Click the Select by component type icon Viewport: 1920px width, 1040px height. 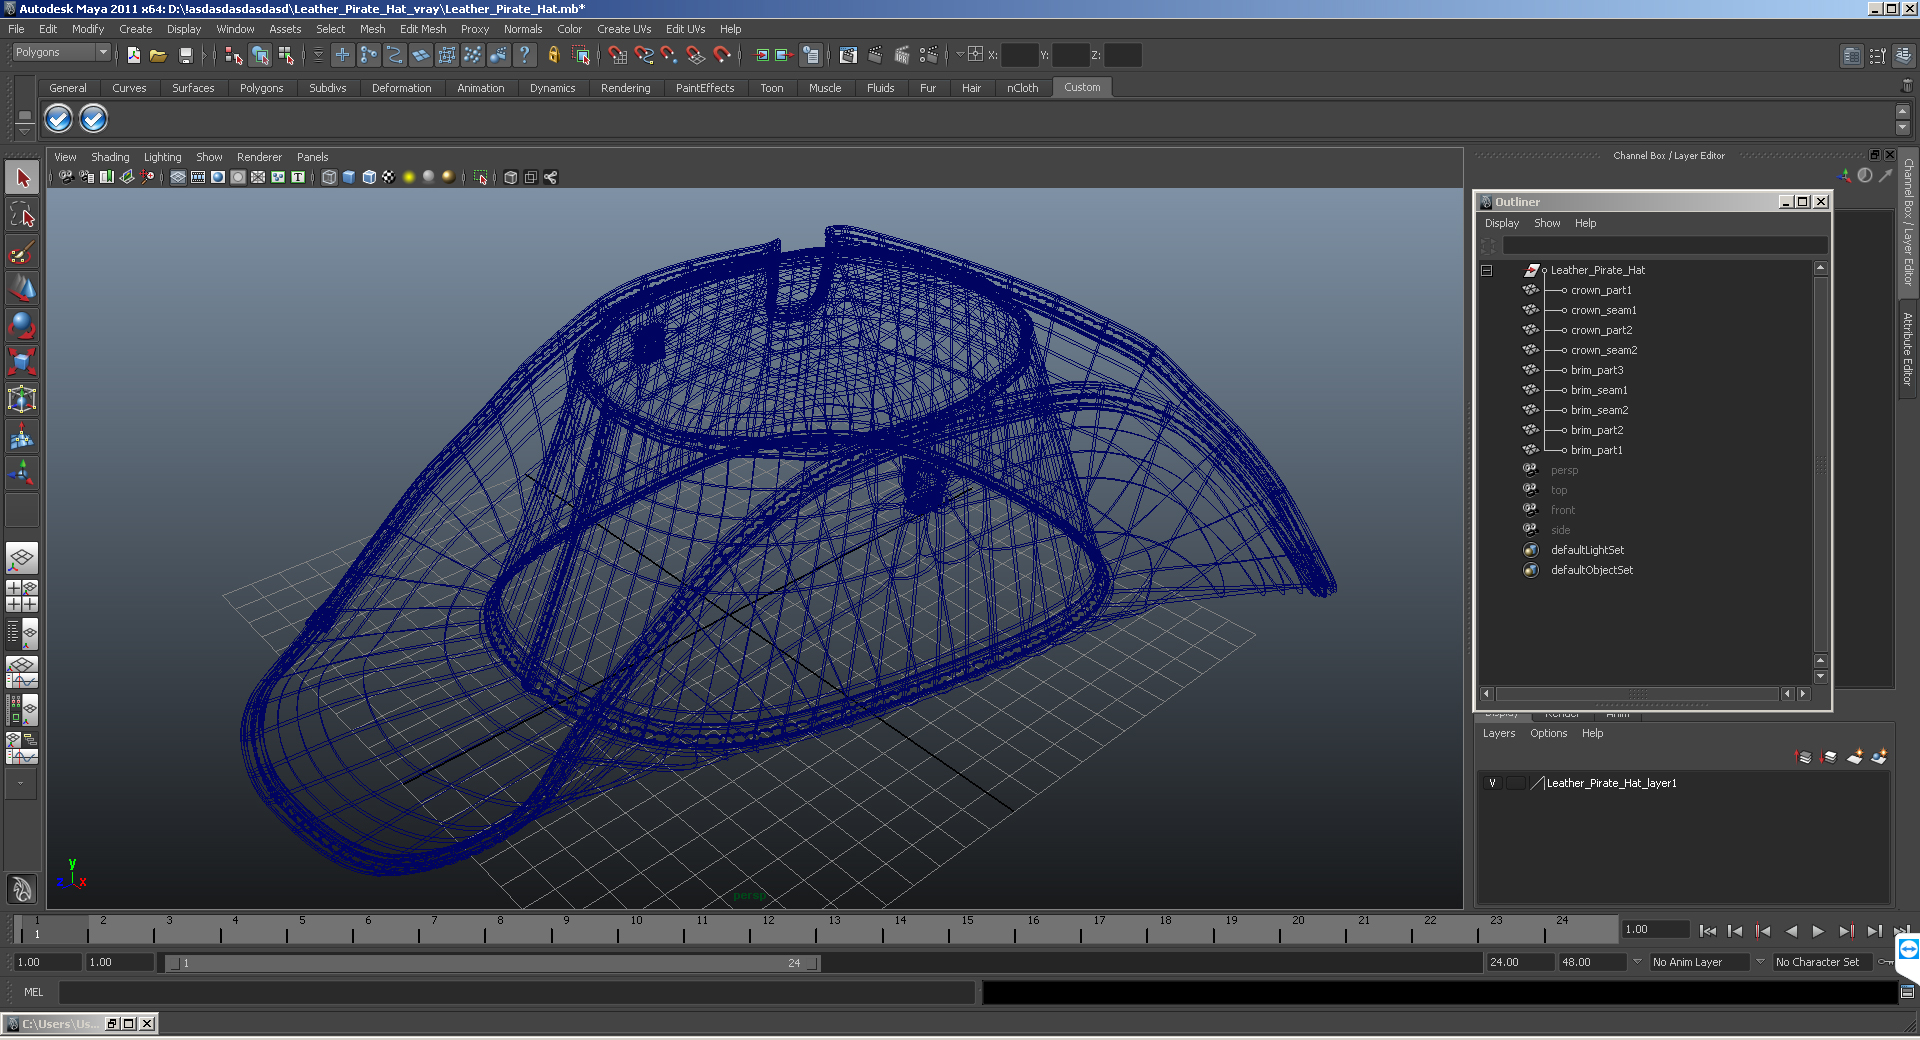pos(286,56)
